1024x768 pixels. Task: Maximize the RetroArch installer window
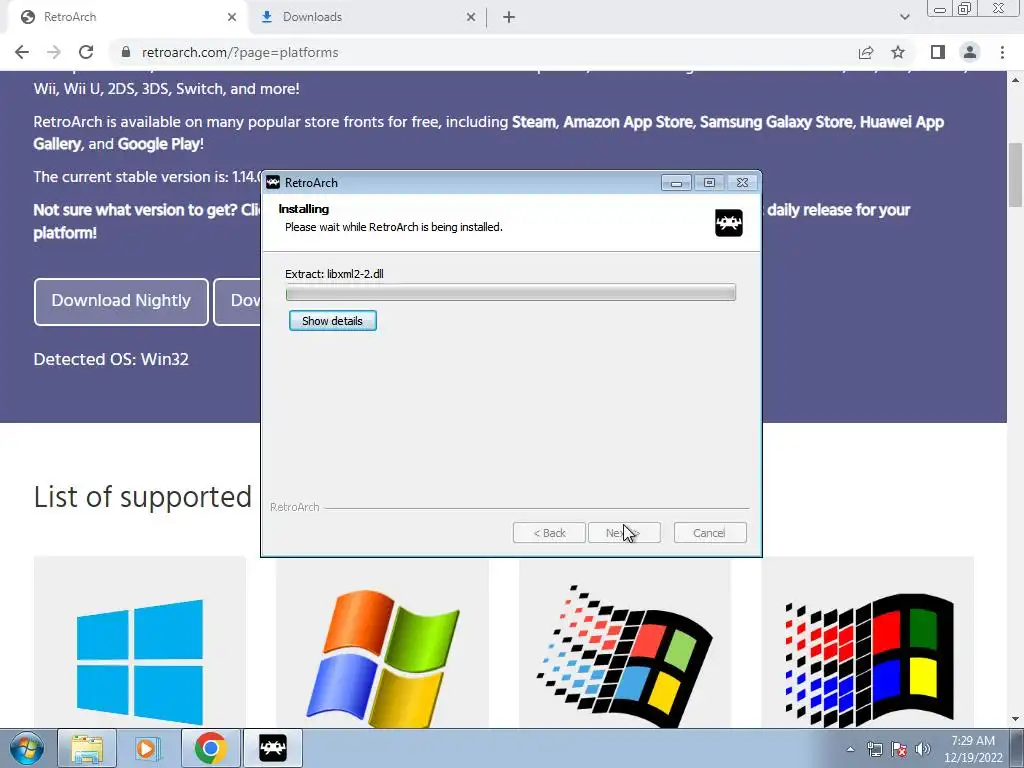(x=709, y=183)
